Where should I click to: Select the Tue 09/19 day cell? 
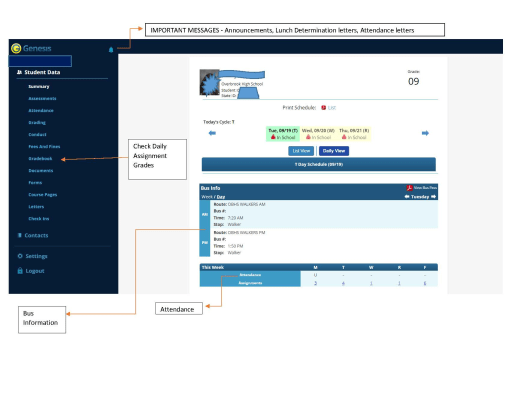[x=283, y=134]
